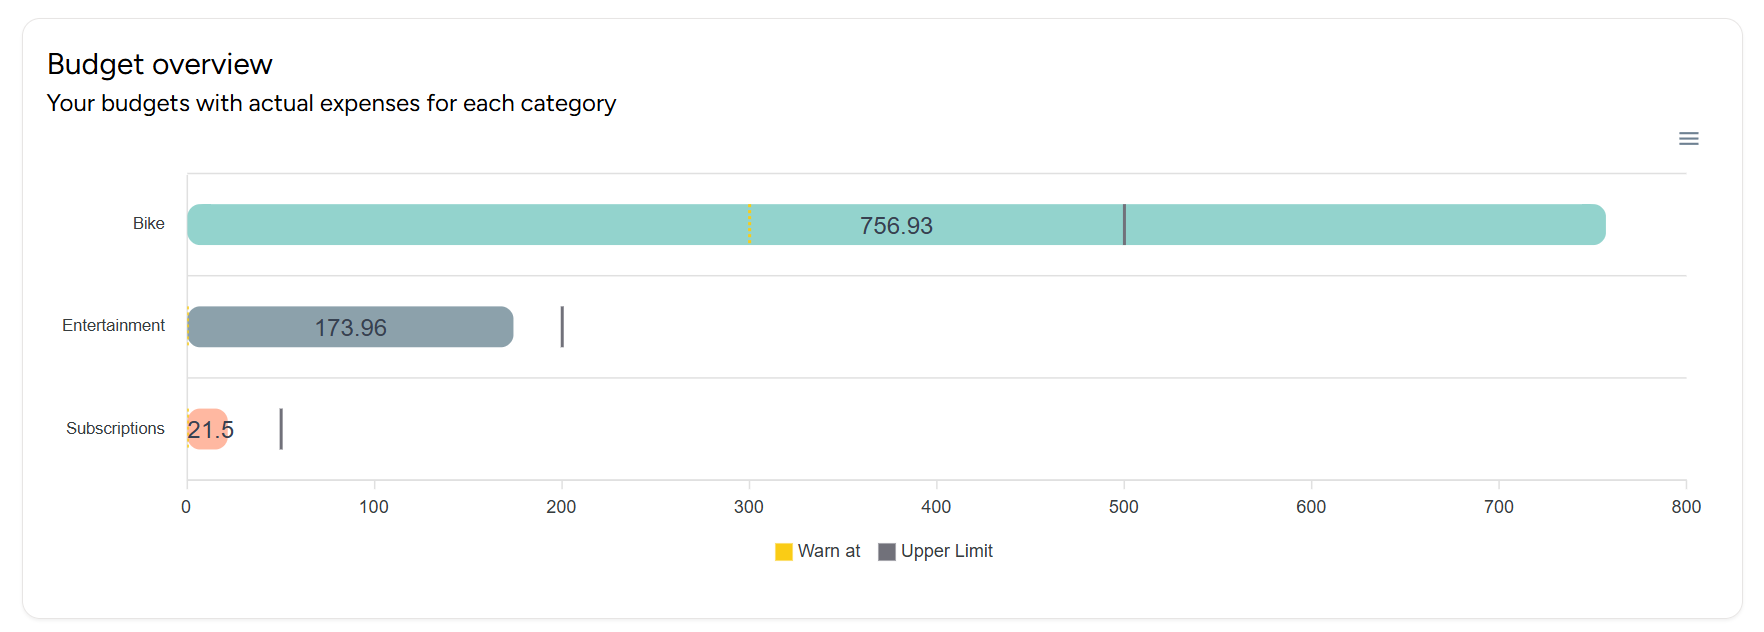Click the gray Upper Limit legend swatch

[887, 552]
